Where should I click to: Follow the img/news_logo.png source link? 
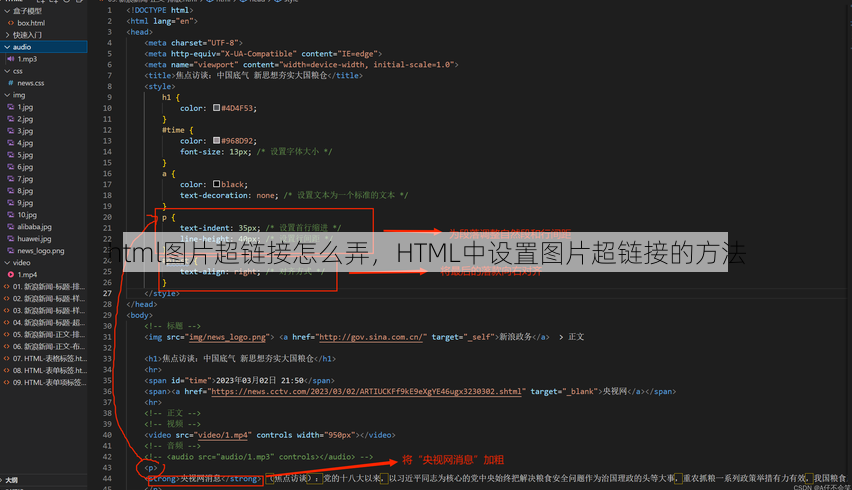(x=227, y=337)
